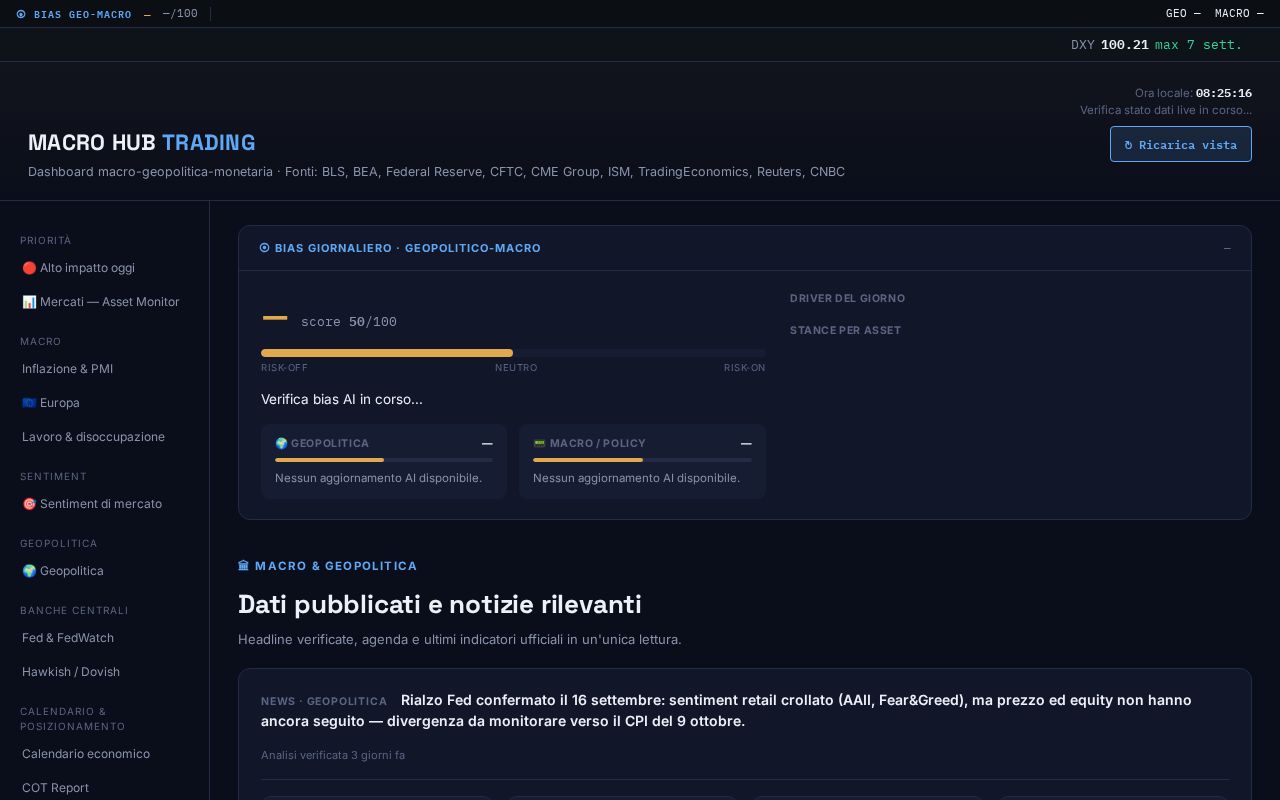
Task: Click the target icon beside Sentiment
Action: 29,504
